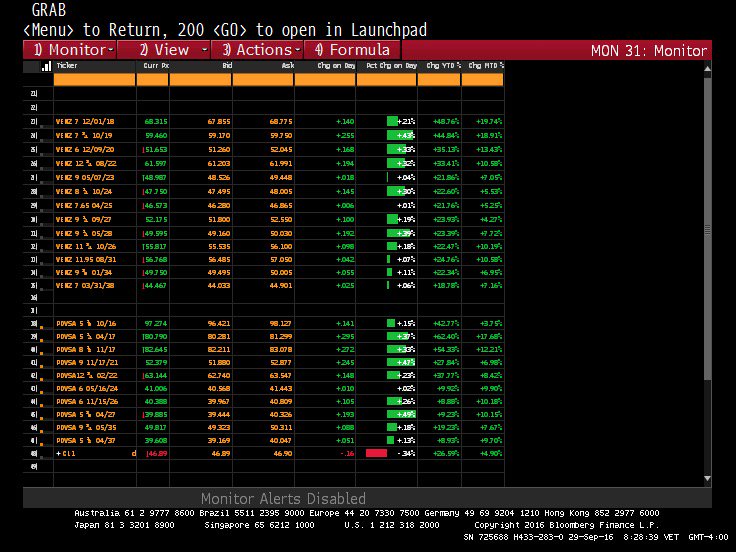This screenshot has height=552, width=736.
Task: Expand the Monitor dropdown arrow
Action: coord(111,50)
